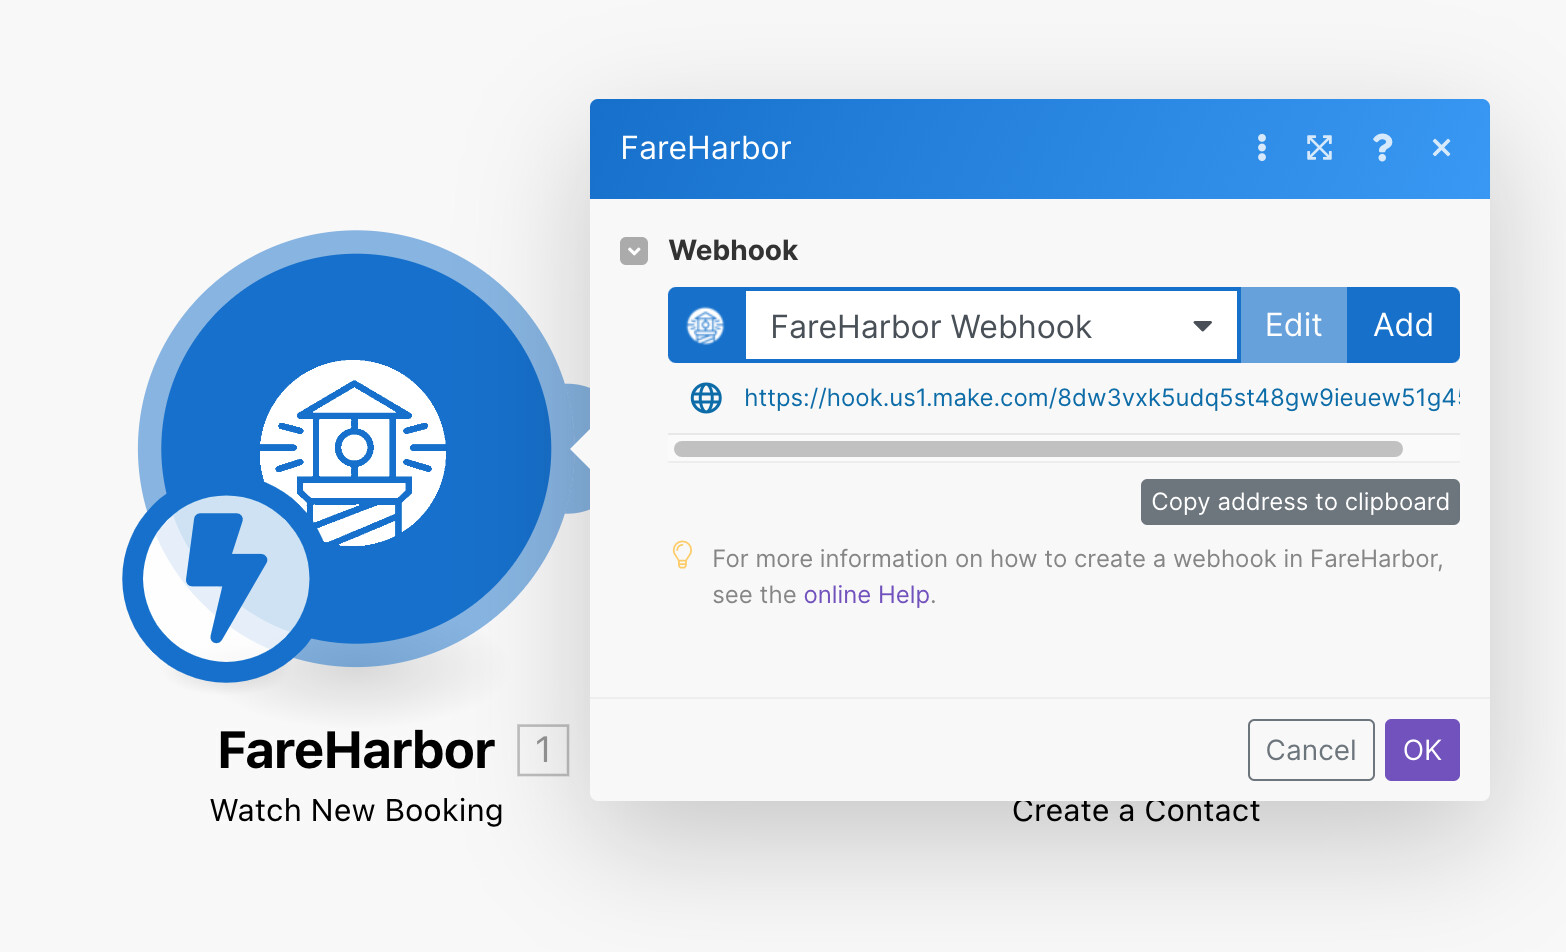
Task: Click the Webhook section heading
Action: tap(733, 250)
